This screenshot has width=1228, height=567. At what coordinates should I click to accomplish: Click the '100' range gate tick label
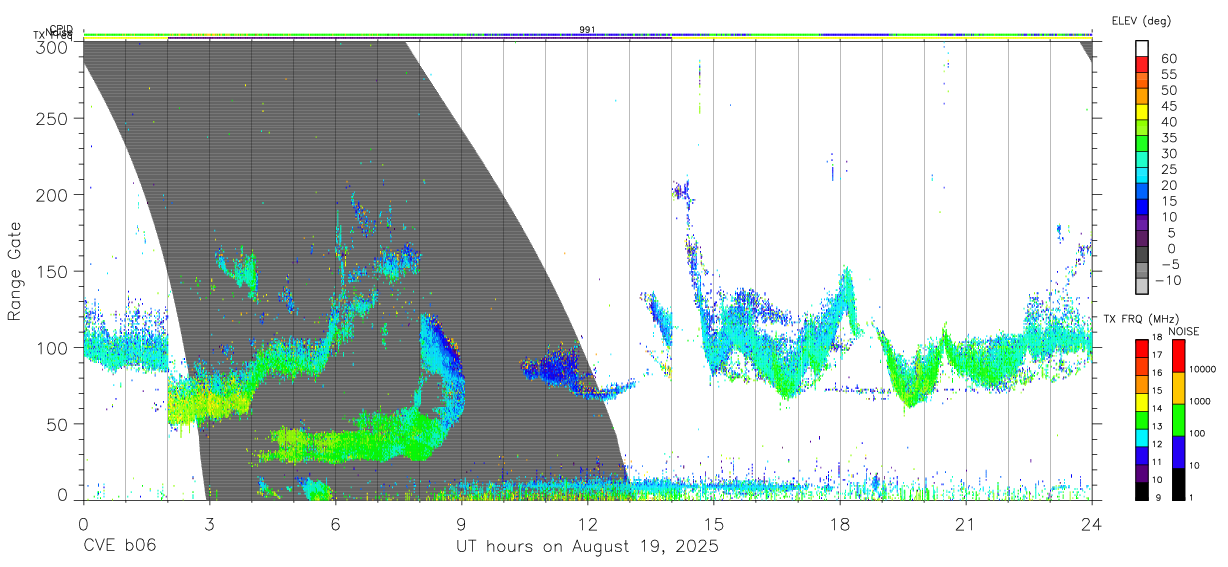(54, 347)
